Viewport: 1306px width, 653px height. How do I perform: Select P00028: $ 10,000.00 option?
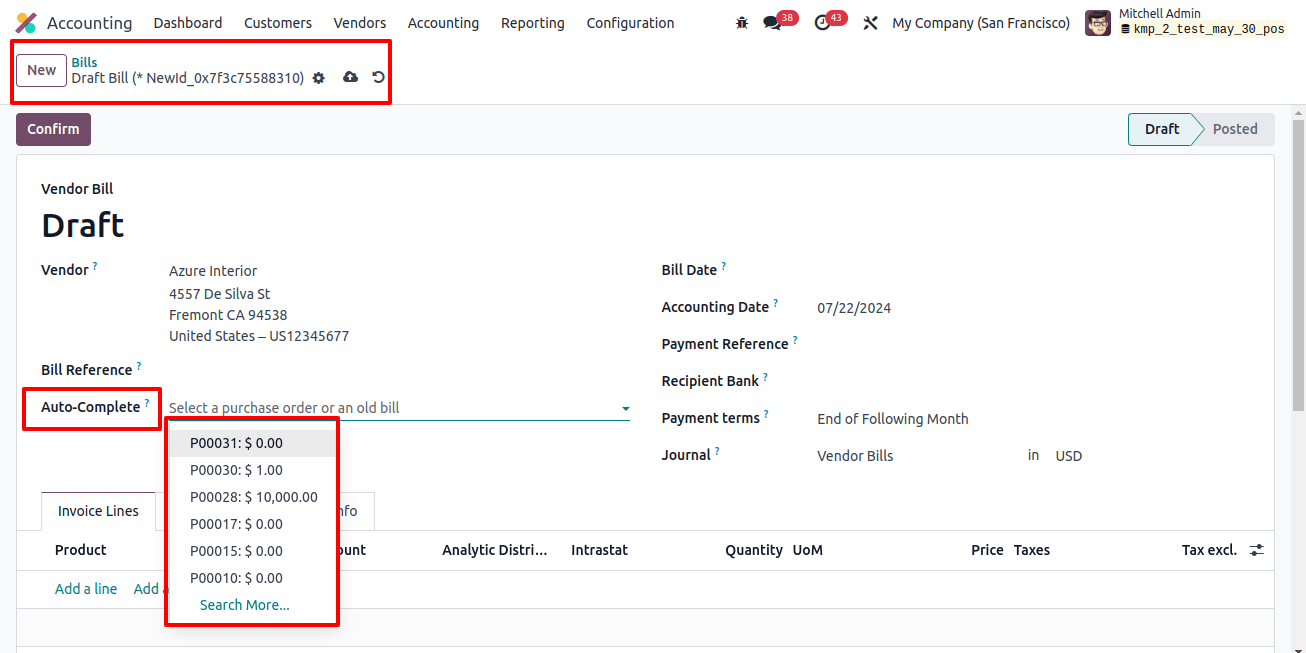[252, 497]
